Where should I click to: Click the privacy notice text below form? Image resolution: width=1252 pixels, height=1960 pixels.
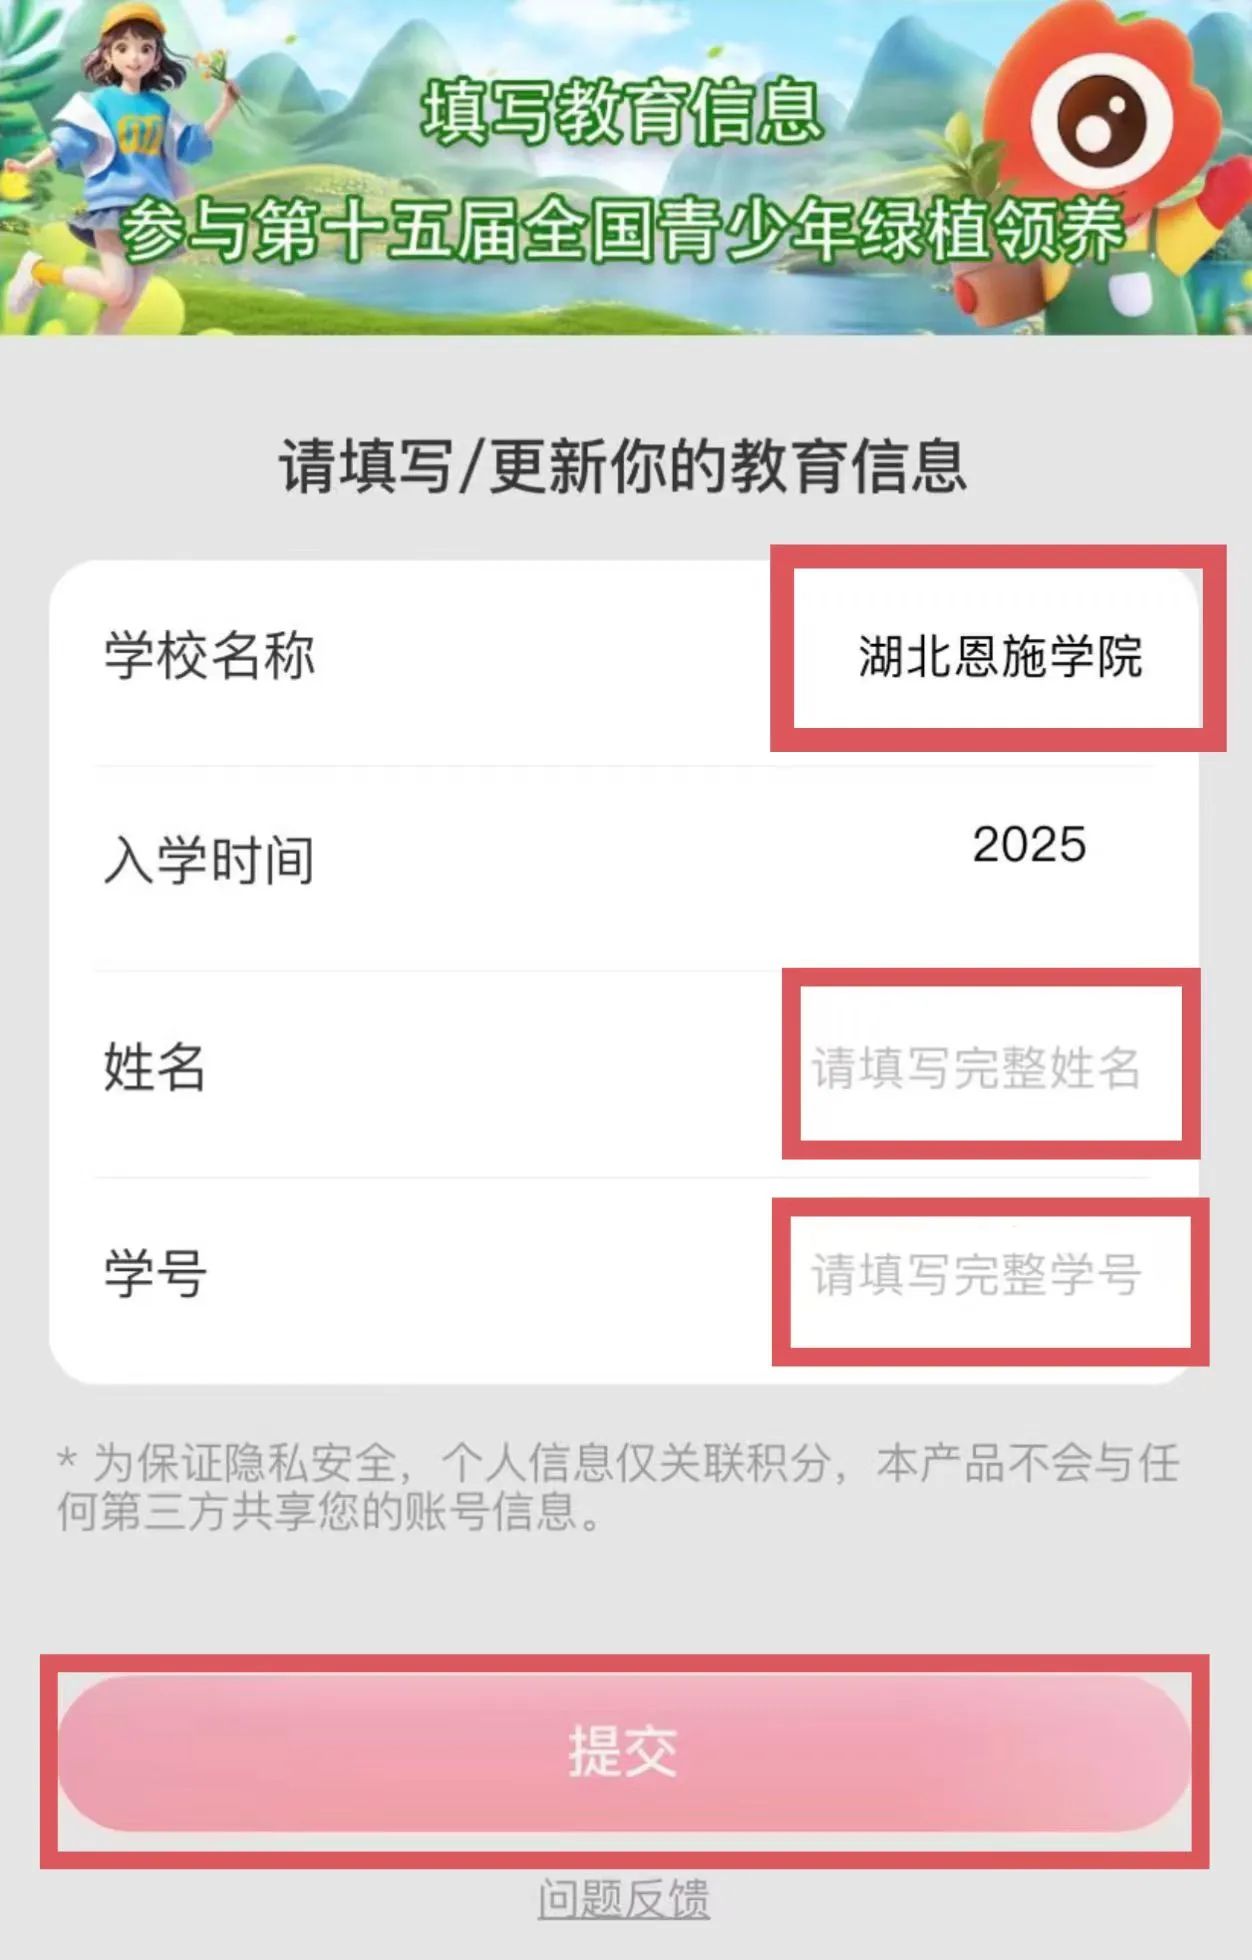click(x=618, y=1487)
